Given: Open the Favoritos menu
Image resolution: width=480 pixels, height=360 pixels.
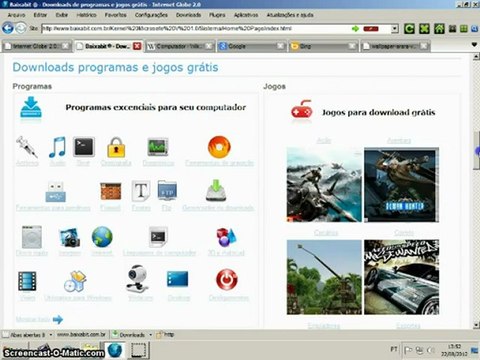Looking at the screenshot, I should point(116,15).
